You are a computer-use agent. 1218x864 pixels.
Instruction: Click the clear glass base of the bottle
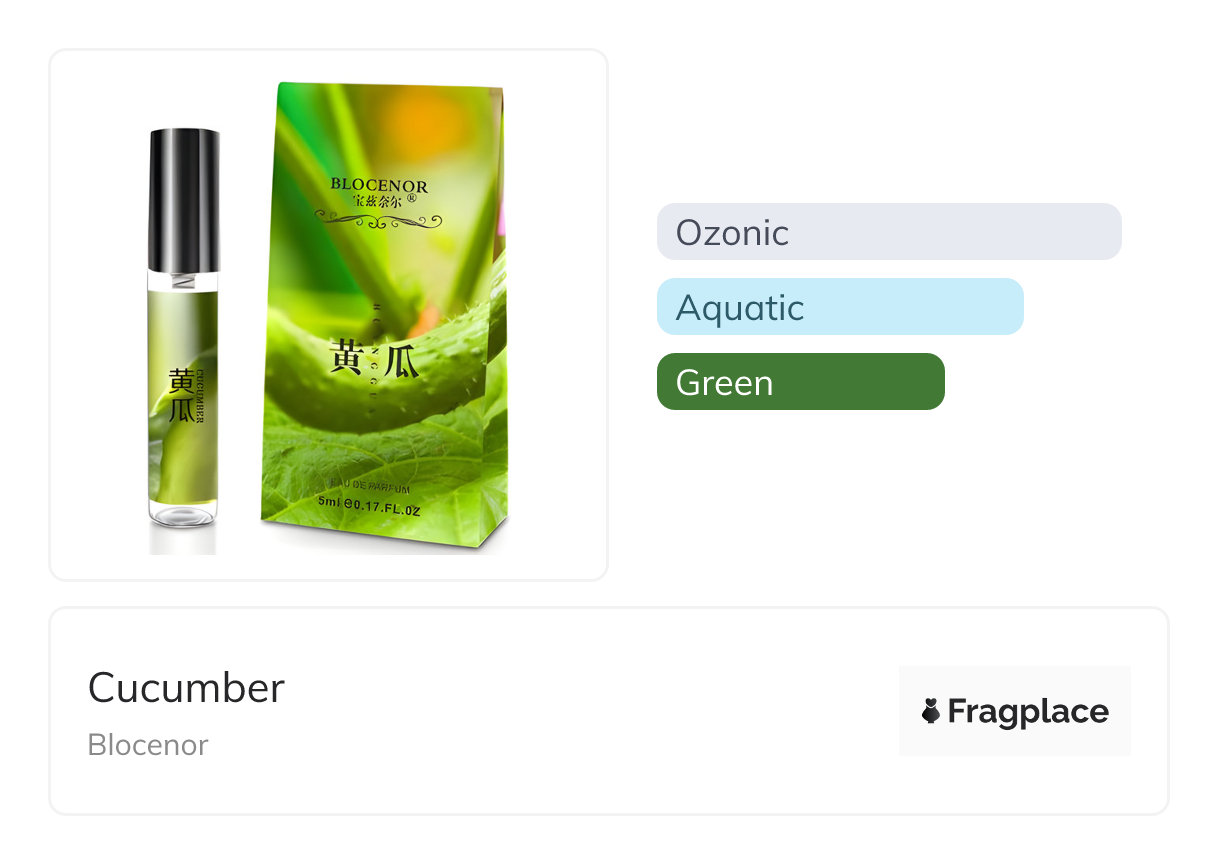click(182, 513)
